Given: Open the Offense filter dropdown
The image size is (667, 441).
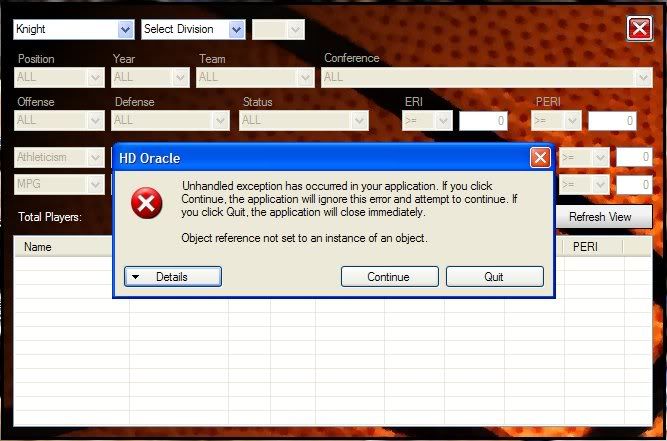Looking at the screenshot, I should pos(95,120).
